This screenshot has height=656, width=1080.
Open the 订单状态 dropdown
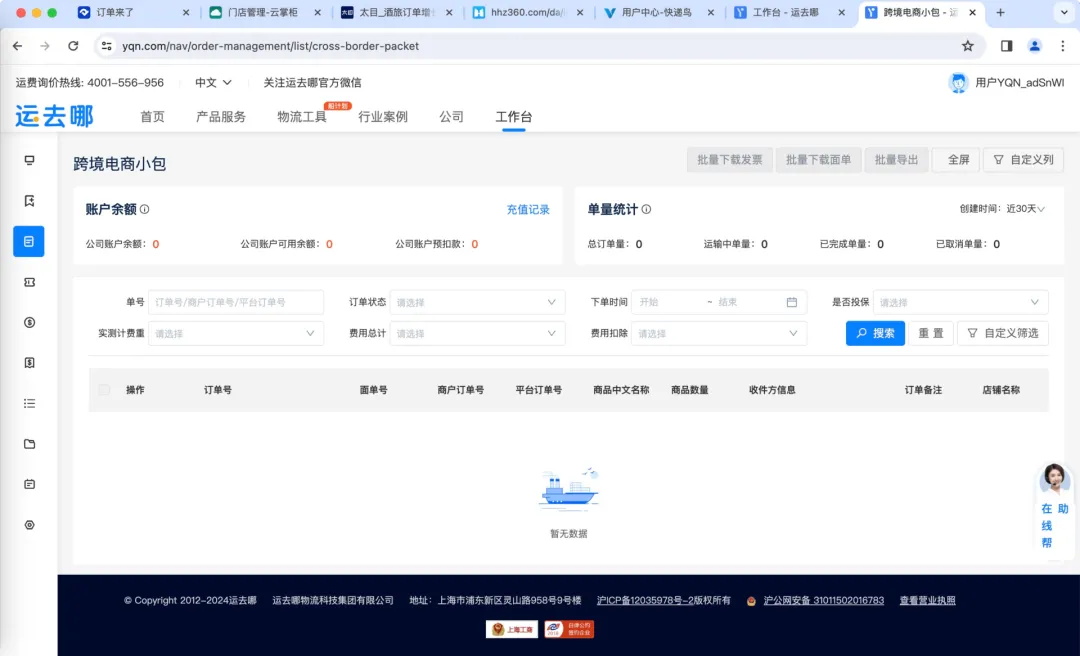[477, 302]
